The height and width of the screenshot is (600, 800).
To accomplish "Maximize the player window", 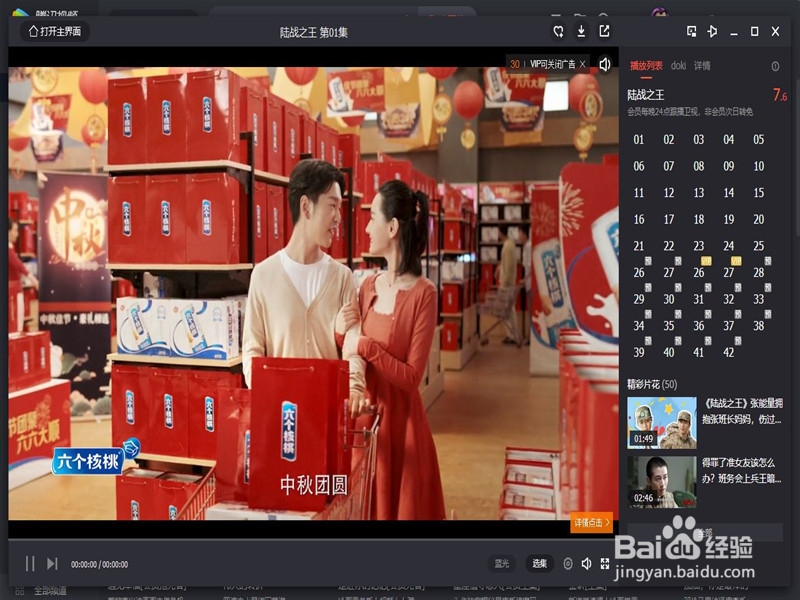I will pyautogui.click(x=755, y=32).
